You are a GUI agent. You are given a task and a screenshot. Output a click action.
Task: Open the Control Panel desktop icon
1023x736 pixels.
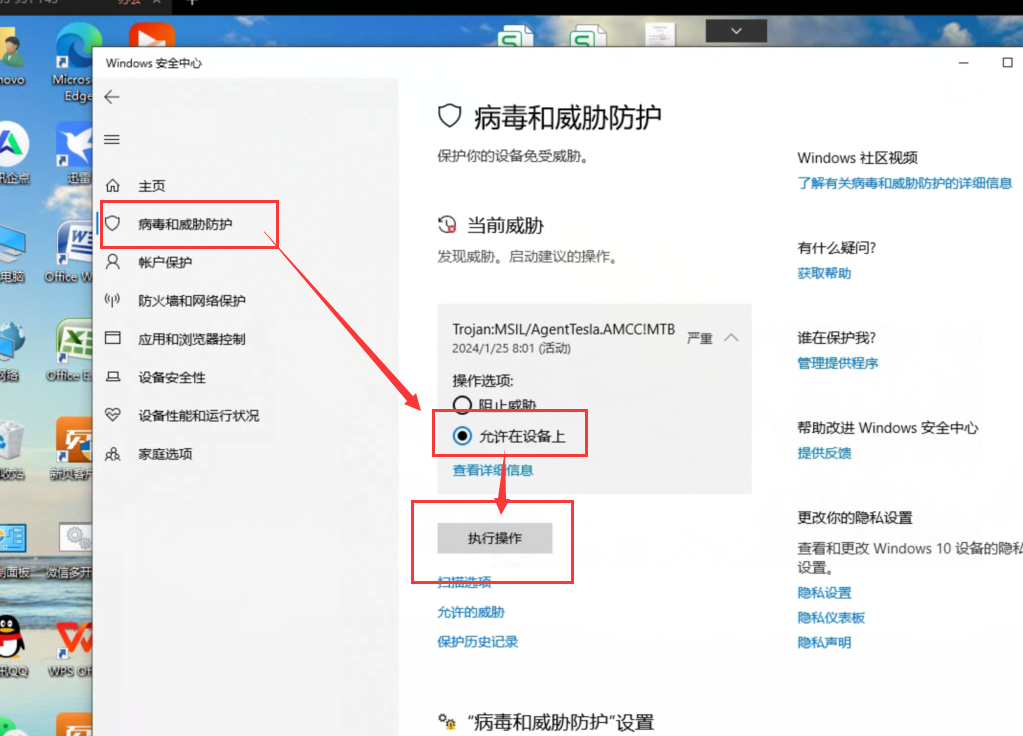(14, 551)
